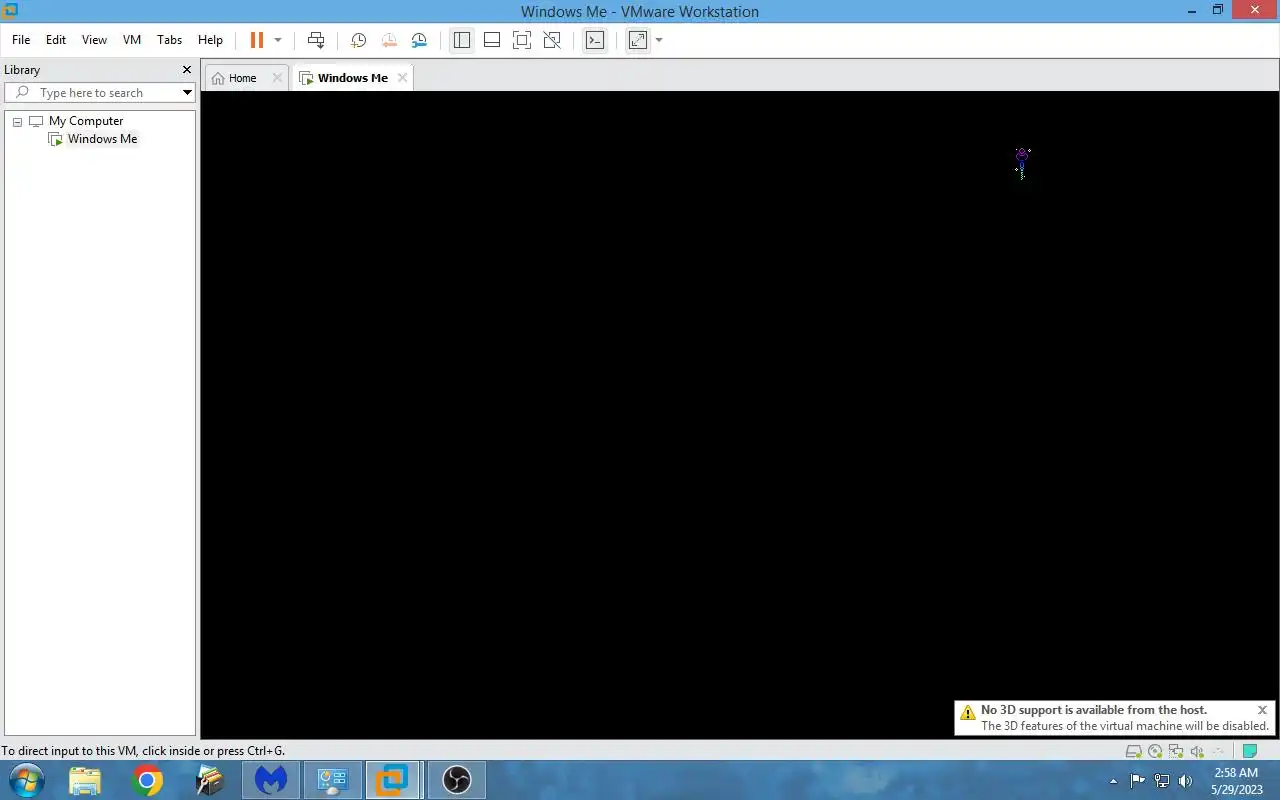Click the sound card status icon
Image resolution: width=1280 pixels, height=800 pixels.
pyautogui.click(x=1197, y=752)
